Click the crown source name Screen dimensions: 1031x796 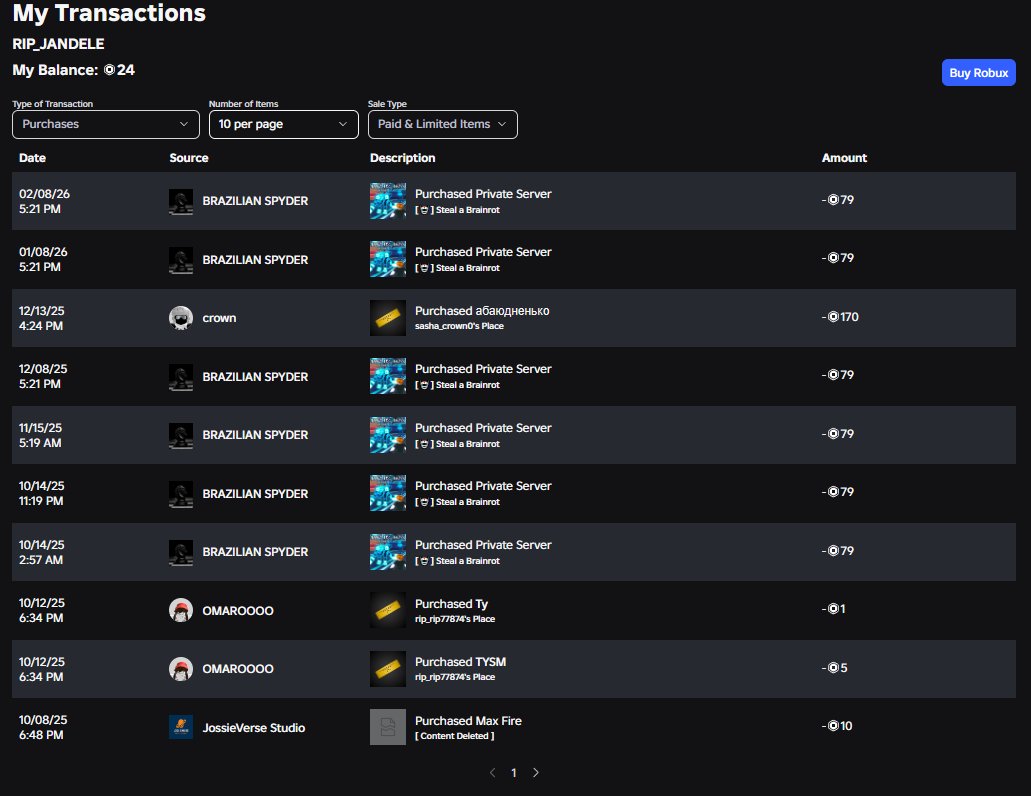[x=219, y=318]
